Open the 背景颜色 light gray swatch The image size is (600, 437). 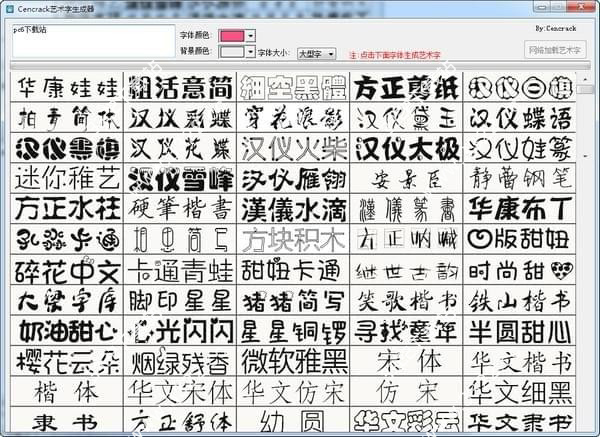(x=231, y=52)
